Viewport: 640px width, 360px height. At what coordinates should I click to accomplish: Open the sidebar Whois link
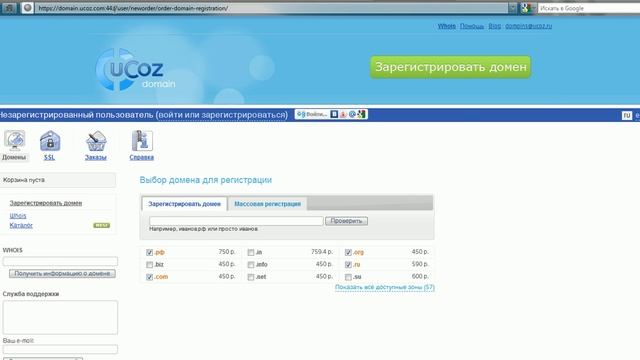pos(18,216)
